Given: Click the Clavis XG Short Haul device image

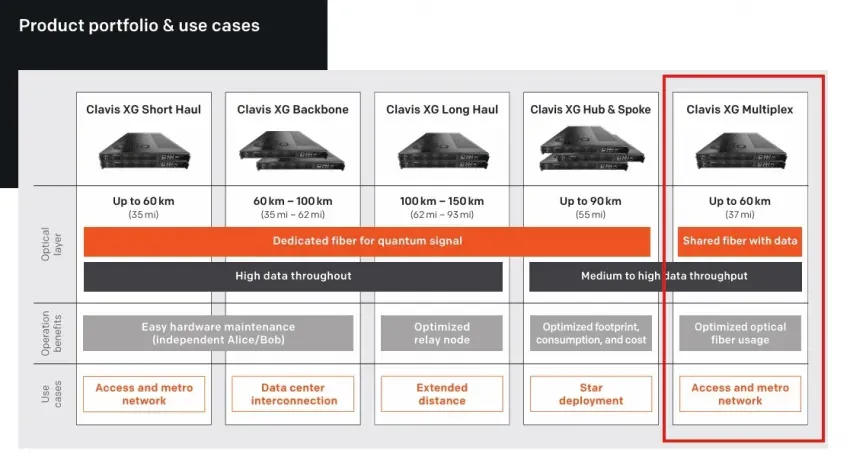Looking at the screenshot, I should coord(144,151).
